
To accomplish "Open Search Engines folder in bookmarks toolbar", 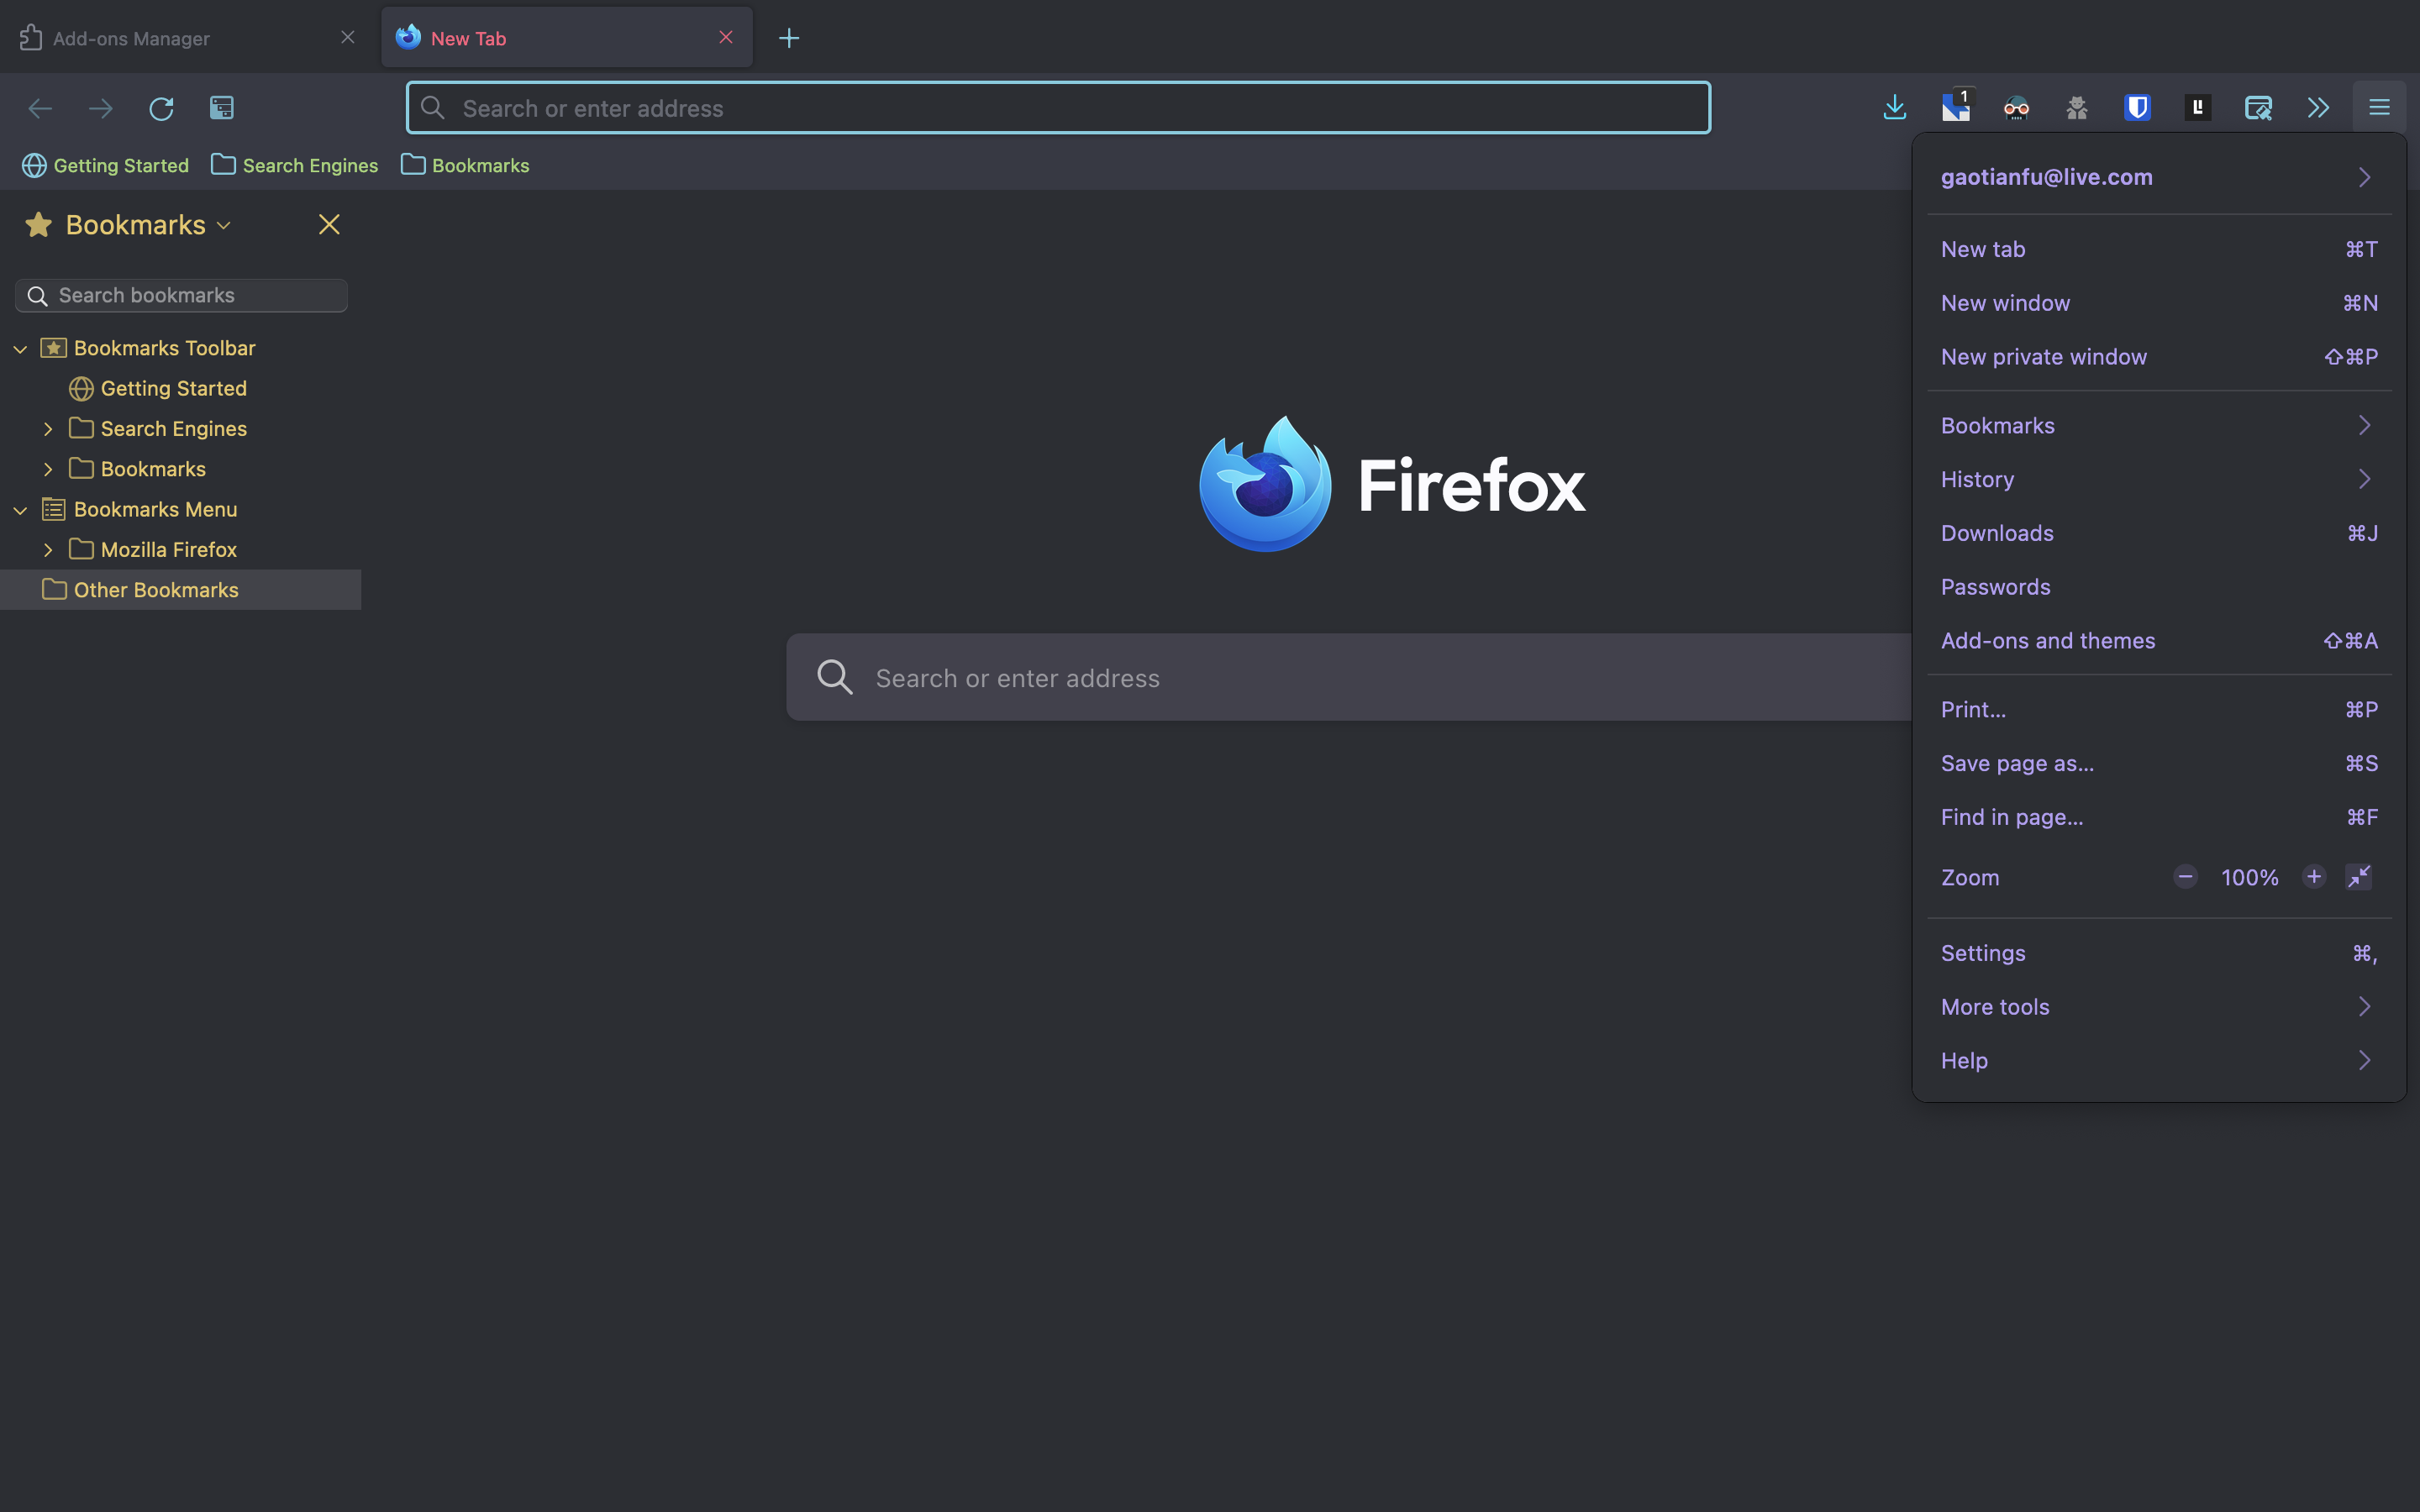I will click(x=295, y=165).
